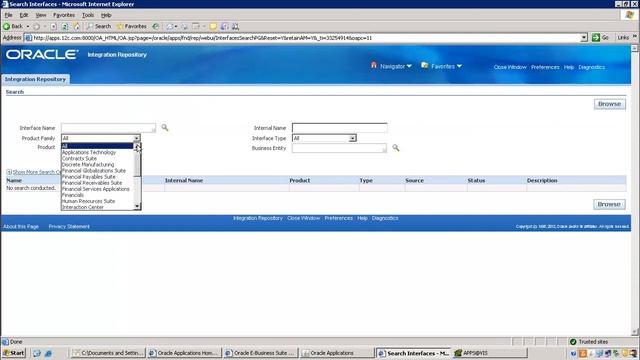
Task: Click the Interface Name search magnifier icon
Action: tap(164, 128)
